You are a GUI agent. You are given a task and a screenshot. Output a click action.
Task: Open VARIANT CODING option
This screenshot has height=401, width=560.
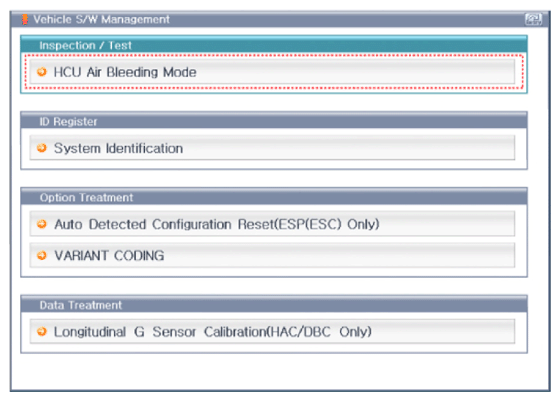pos(272,255)
